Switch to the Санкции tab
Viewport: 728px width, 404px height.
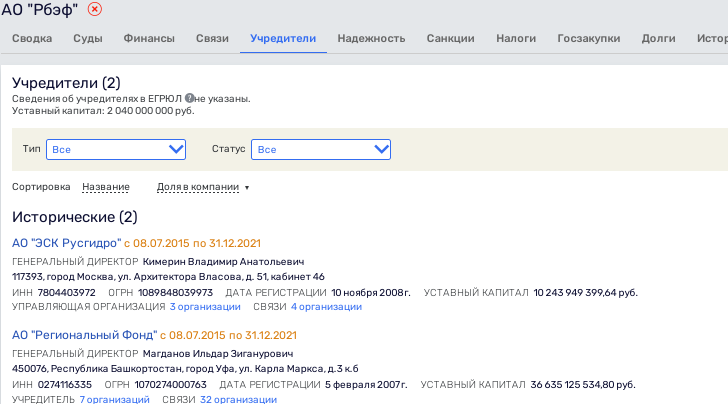click(x=451, y=39)
